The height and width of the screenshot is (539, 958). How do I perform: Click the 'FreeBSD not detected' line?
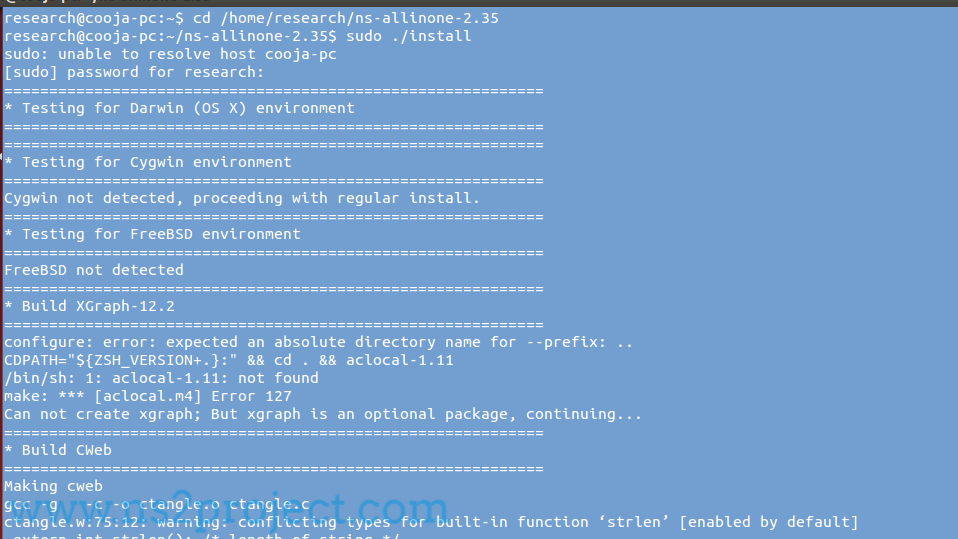coord(93,270)
